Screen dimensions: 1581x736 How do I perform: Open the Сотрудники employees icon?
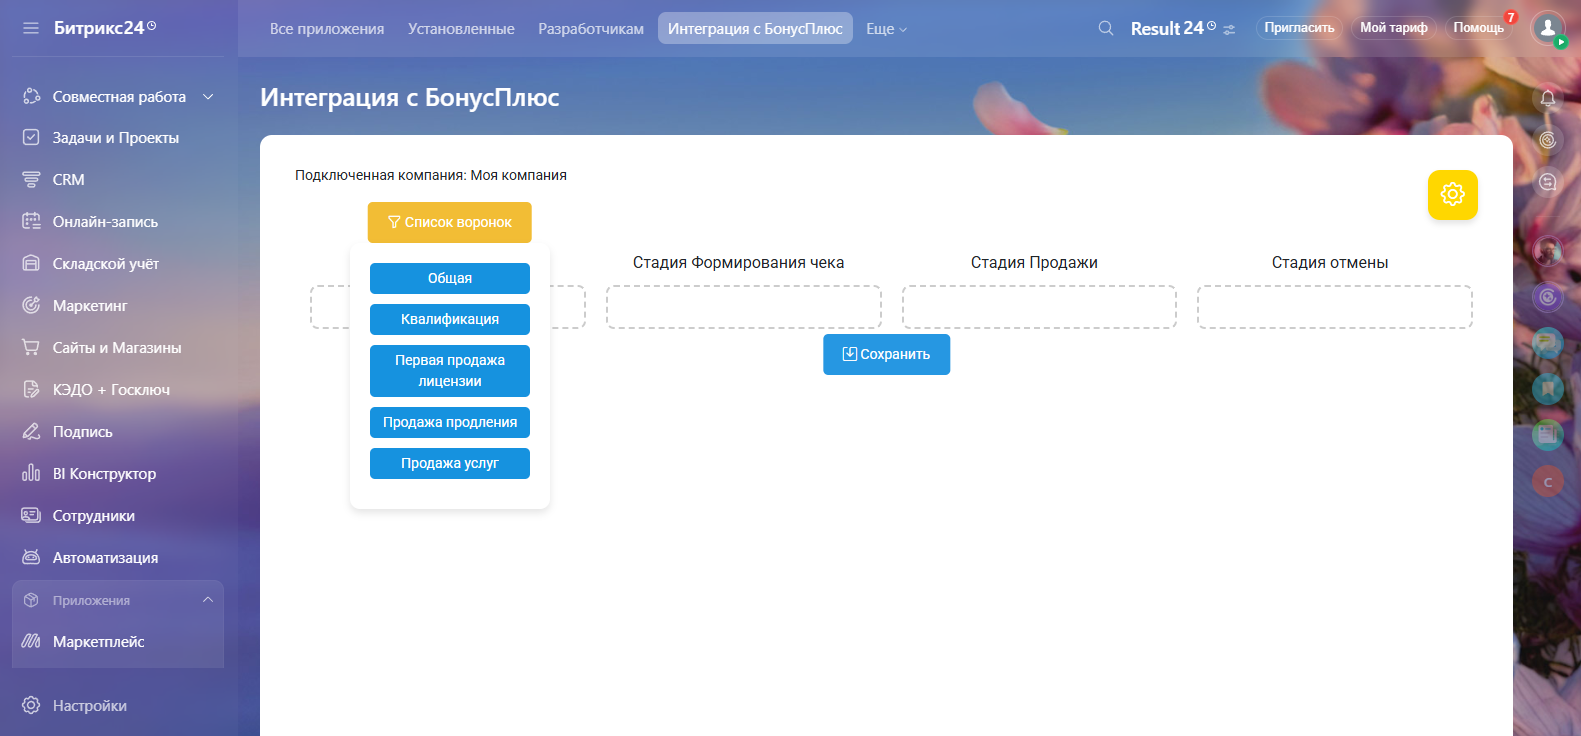tap(31, 515)
